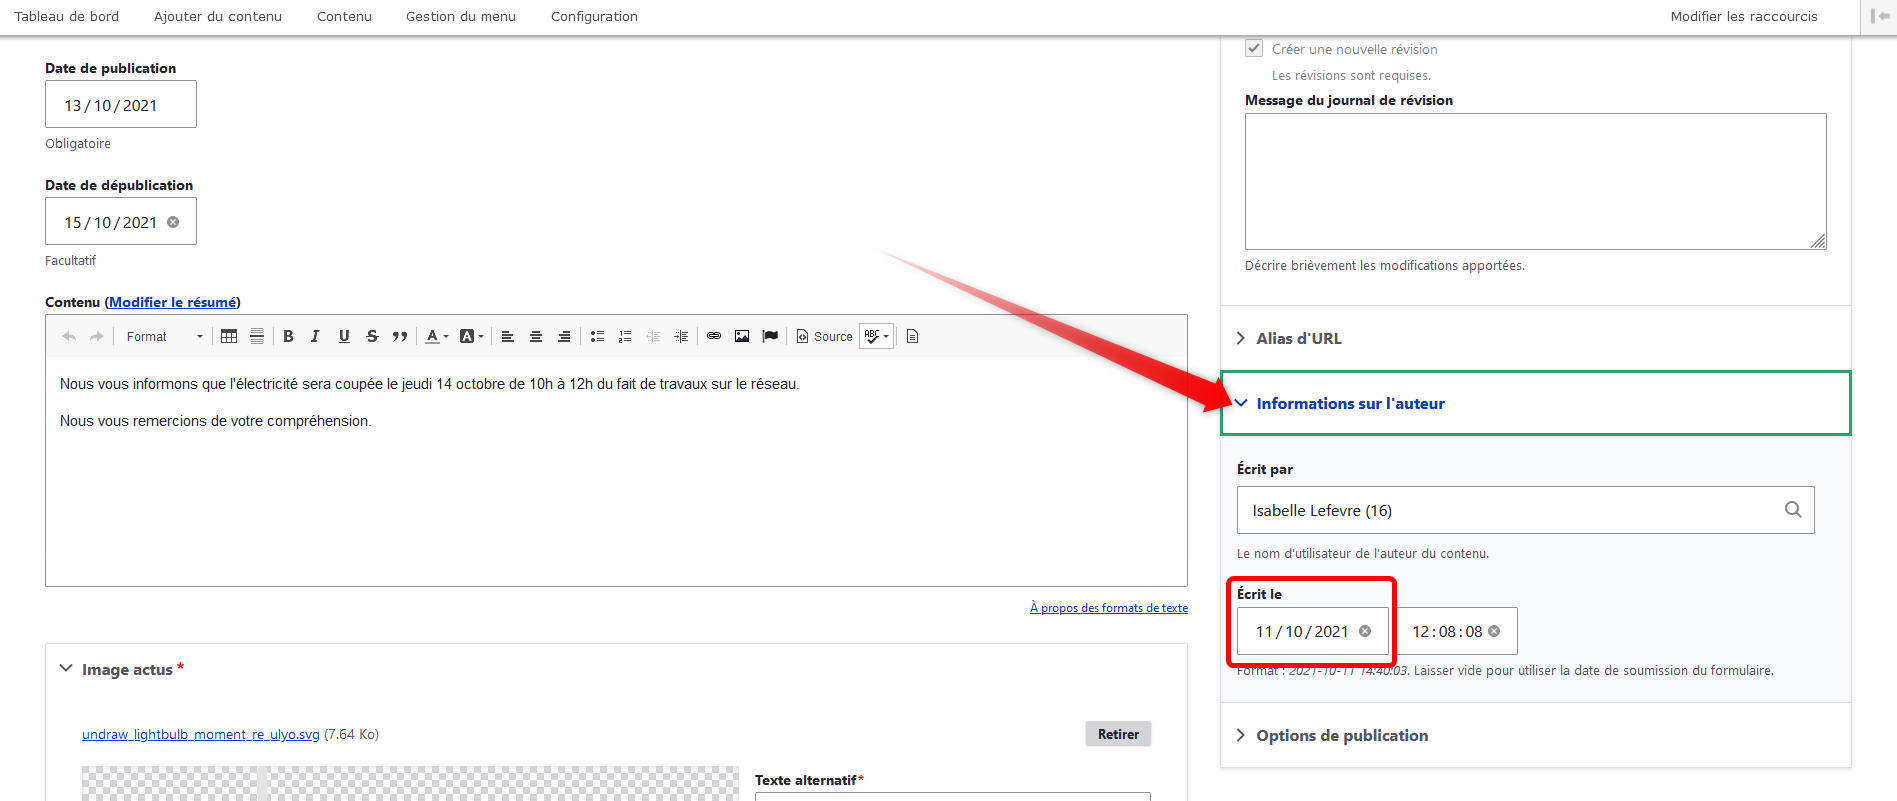Viewport: 1897px width, 801px height.
Task: Open Ajouter du contenu in the top bar
Action: coord(218,17)
